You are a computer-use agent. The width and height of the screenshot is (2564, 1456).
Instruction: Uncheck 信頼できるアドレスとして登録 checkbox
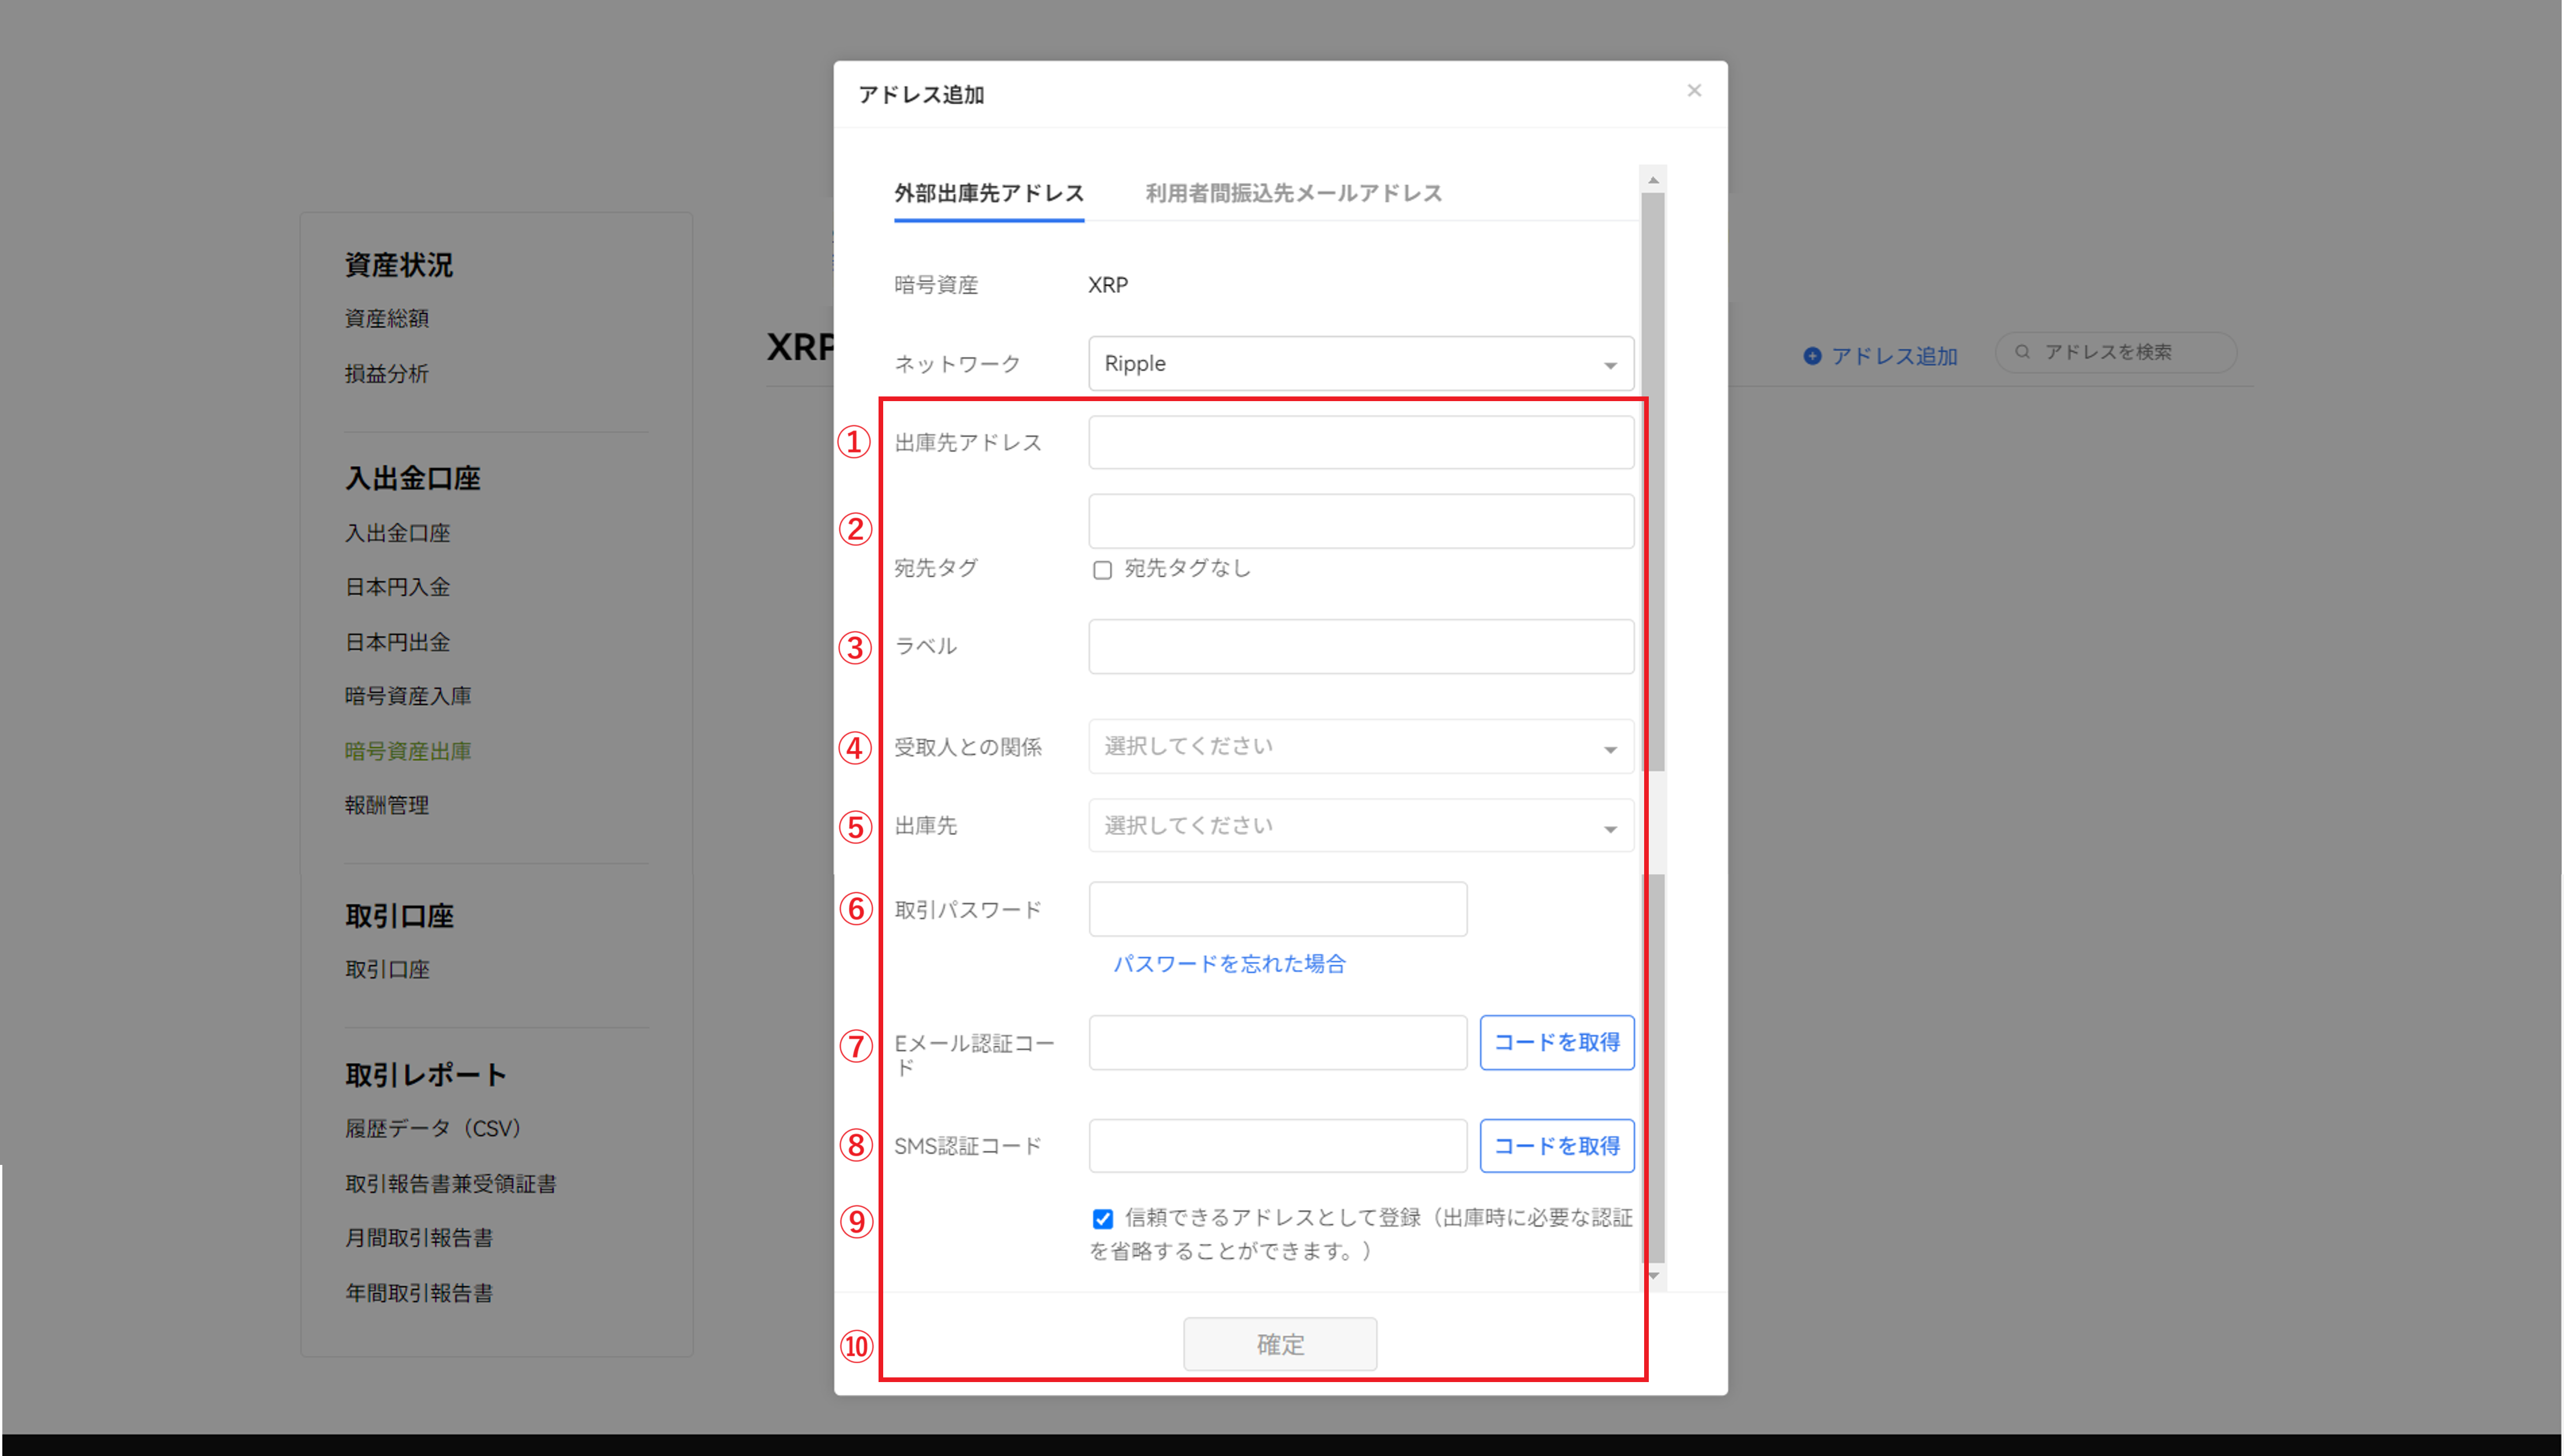1102,1219
